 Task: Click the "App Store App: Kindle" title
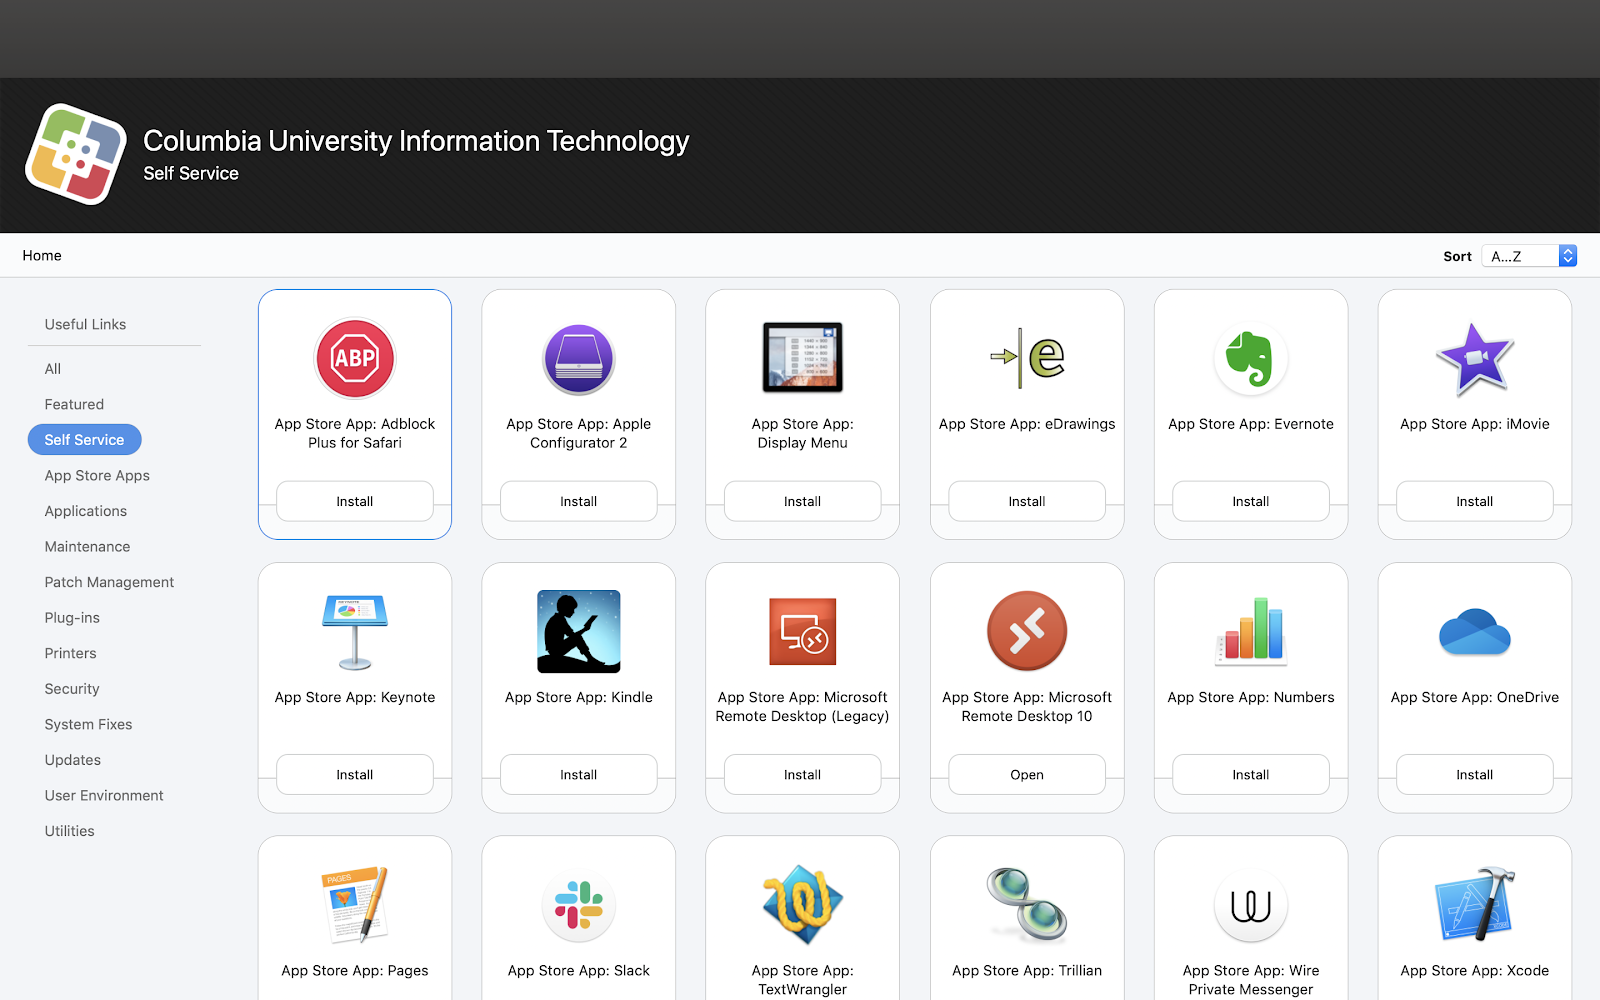point(579,697)
